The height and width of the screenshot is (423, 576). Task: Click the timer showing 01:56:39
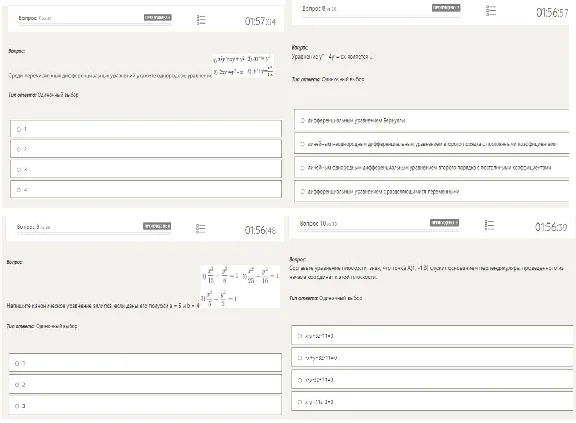click(551, 227)
